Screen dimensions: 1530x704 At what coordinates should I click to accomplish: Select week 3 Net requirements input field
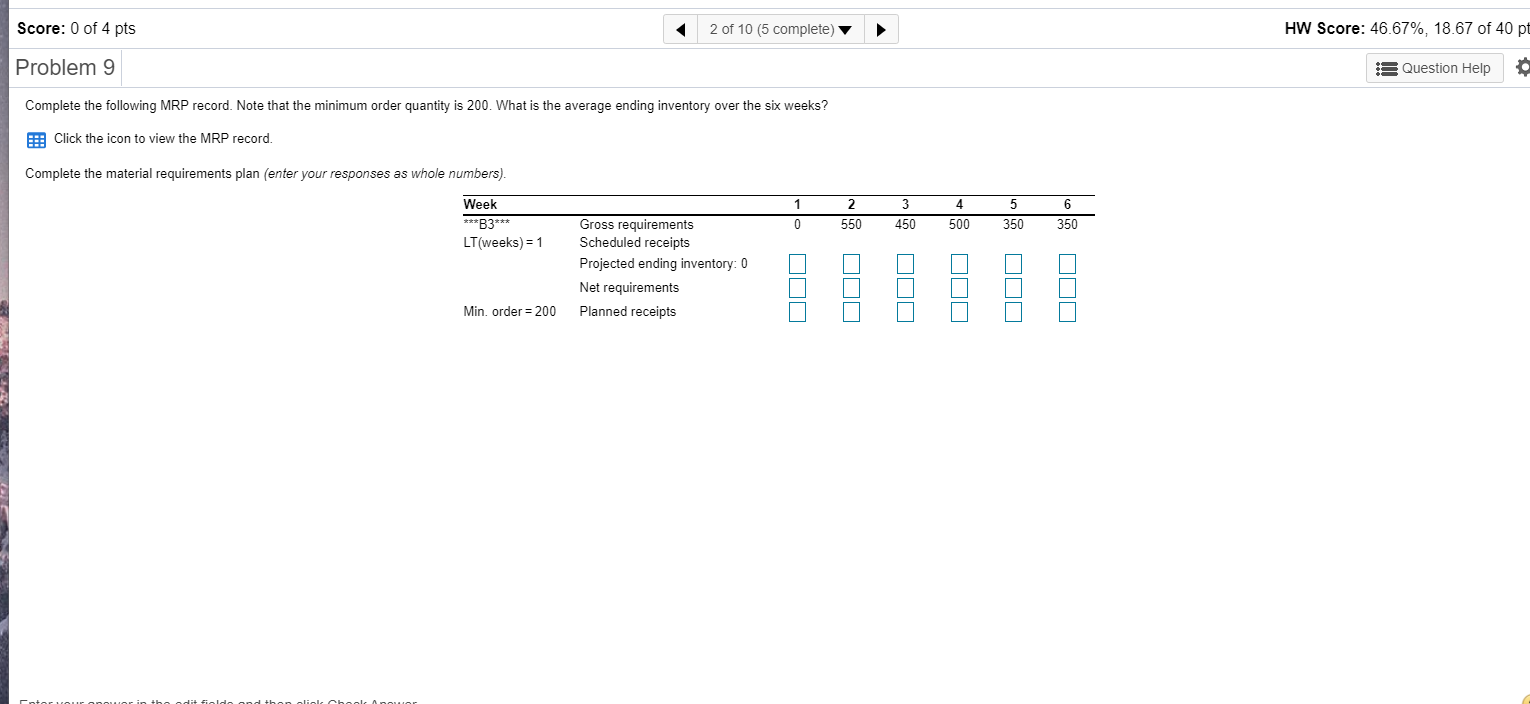905,287
